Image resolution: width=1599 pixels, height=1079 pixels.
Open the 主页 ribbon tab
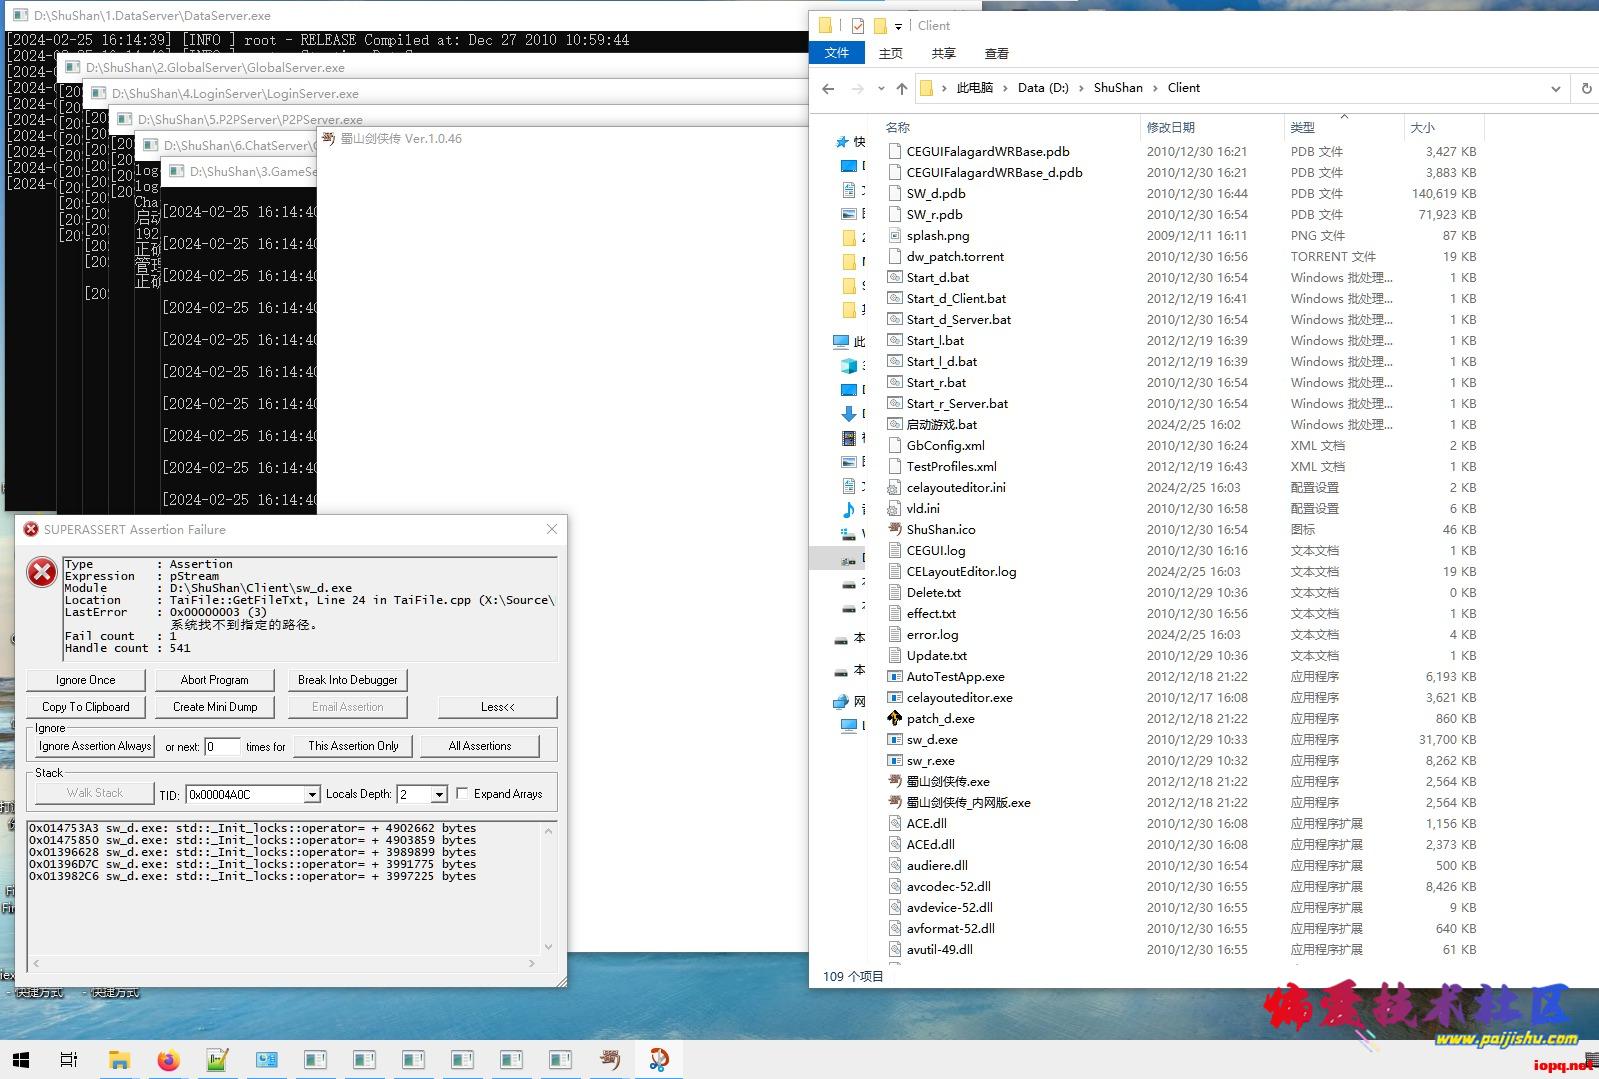click(890, 53)
